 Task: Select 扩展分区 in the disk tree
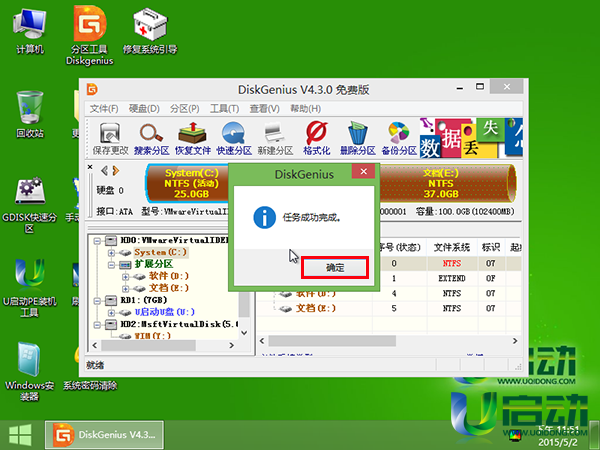pyautogui.click(x=153, y=264)
